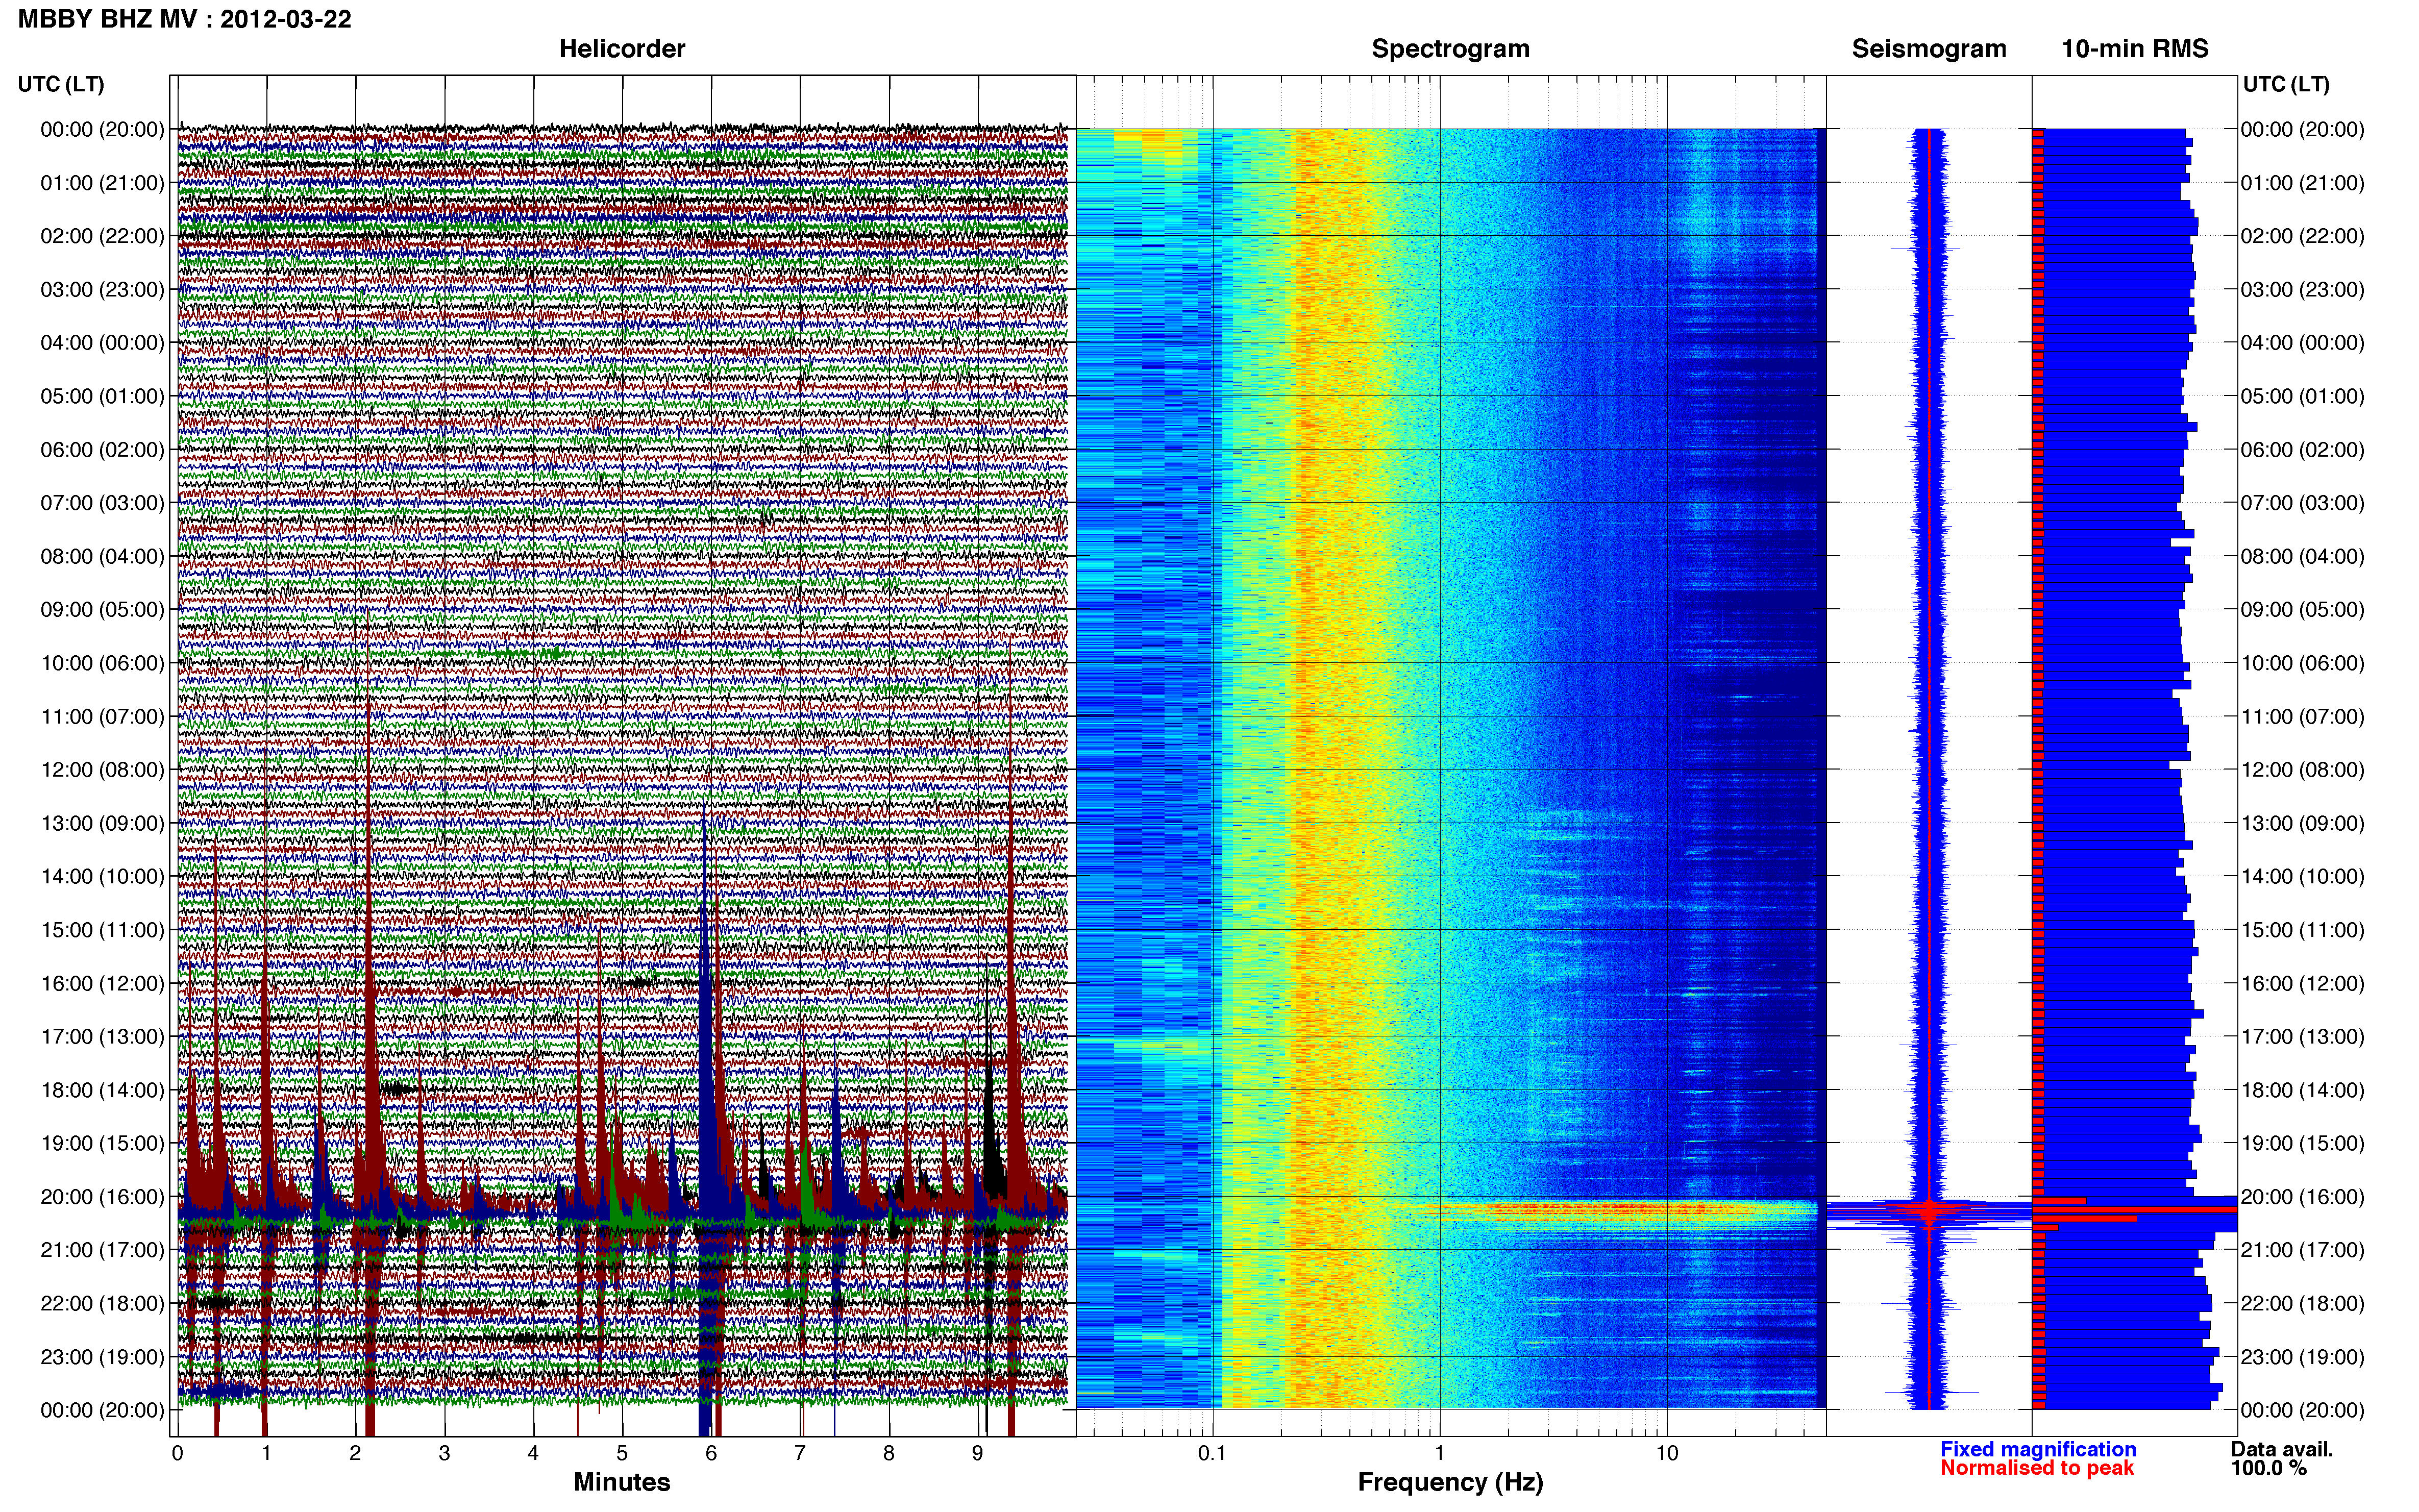Click the 'Fixed magnification' legend text
Image resolution: width=2419 pixels, height=1512 pixels.
pos(2038,1449)
